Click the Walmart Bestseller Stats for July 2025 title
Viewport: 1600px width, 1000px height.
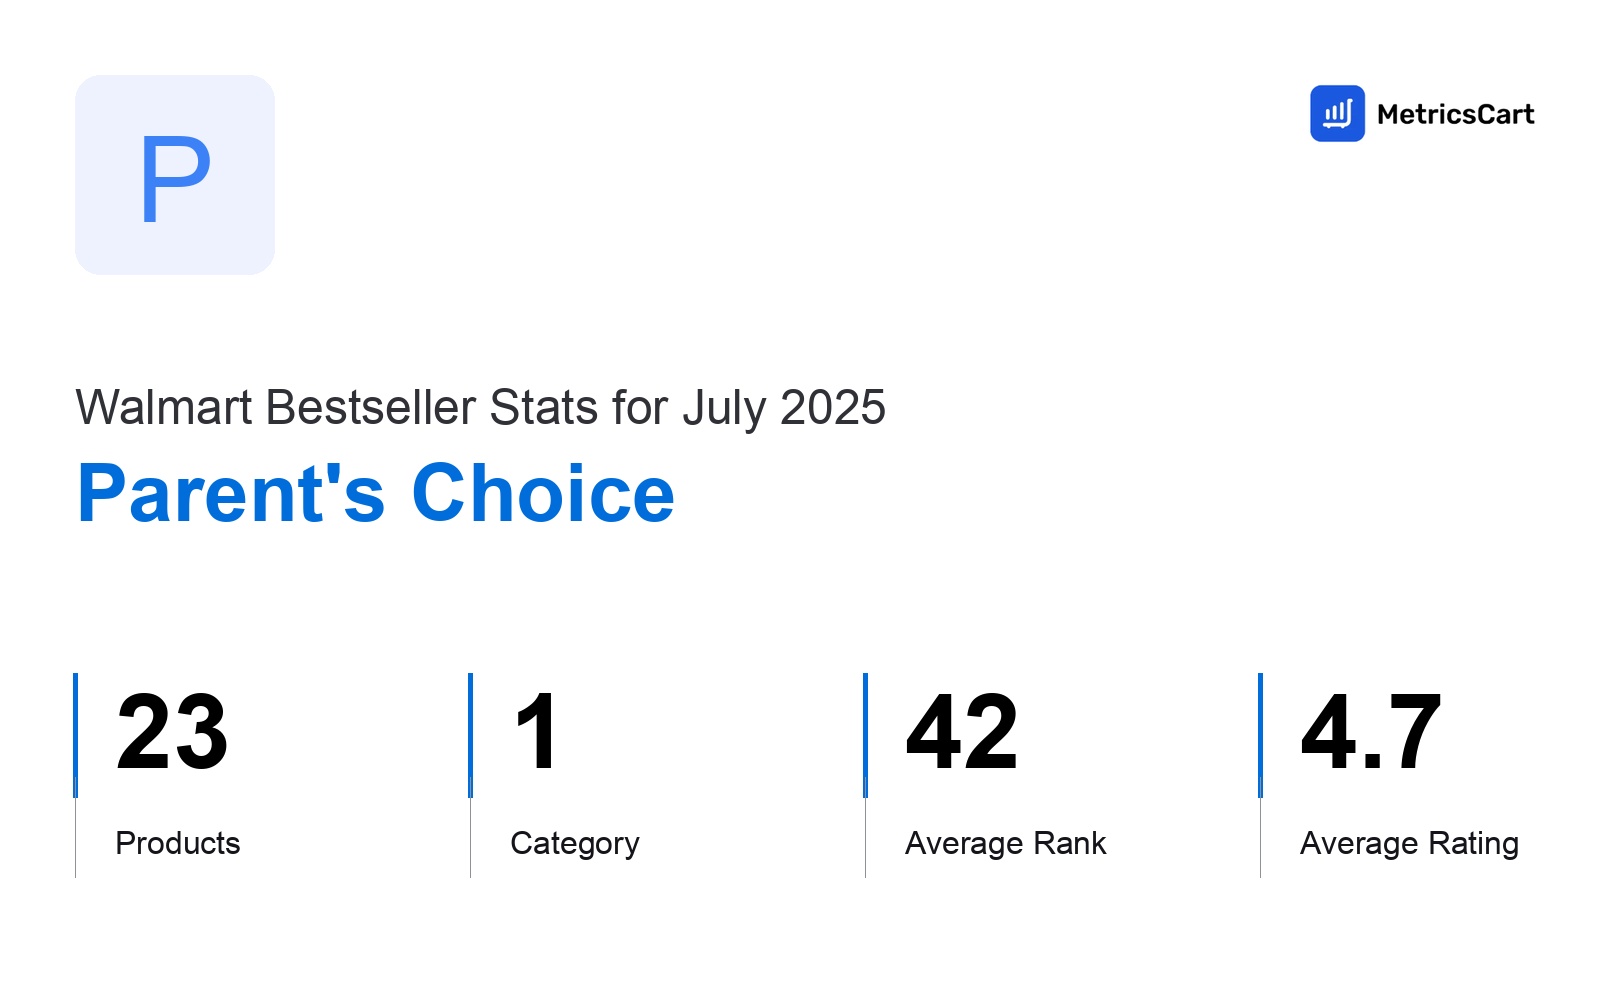tap(481, 408)
